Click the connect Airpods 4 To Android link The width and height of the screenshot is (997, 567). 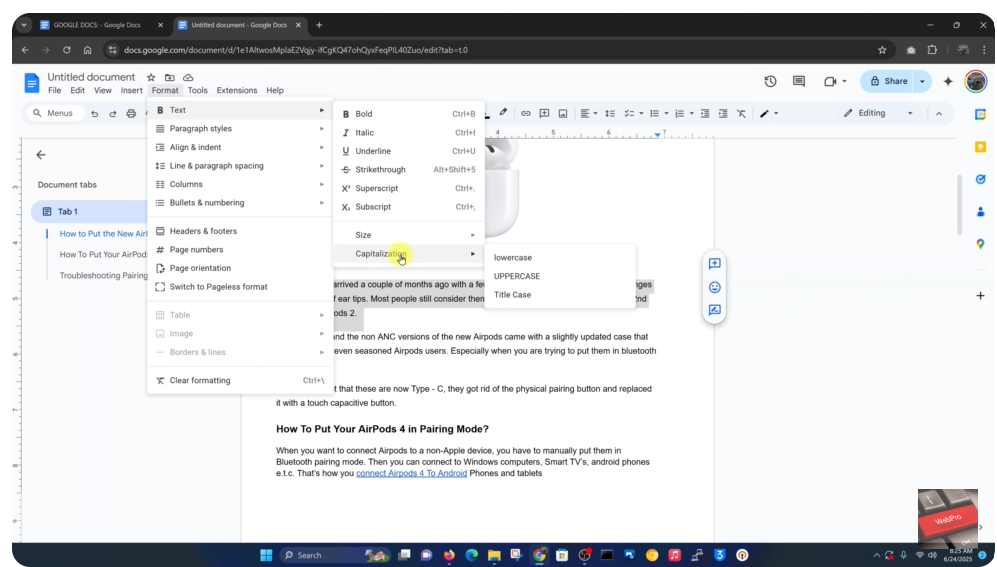(411, 473)
